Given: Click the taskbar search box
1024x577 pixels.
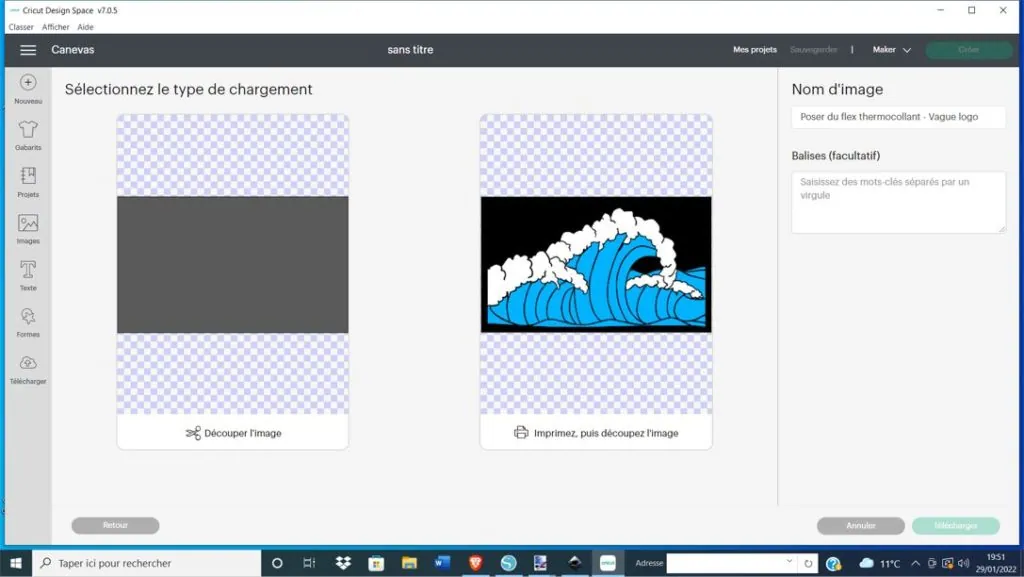Looking at the screenshot, I should tap(147, 563).
